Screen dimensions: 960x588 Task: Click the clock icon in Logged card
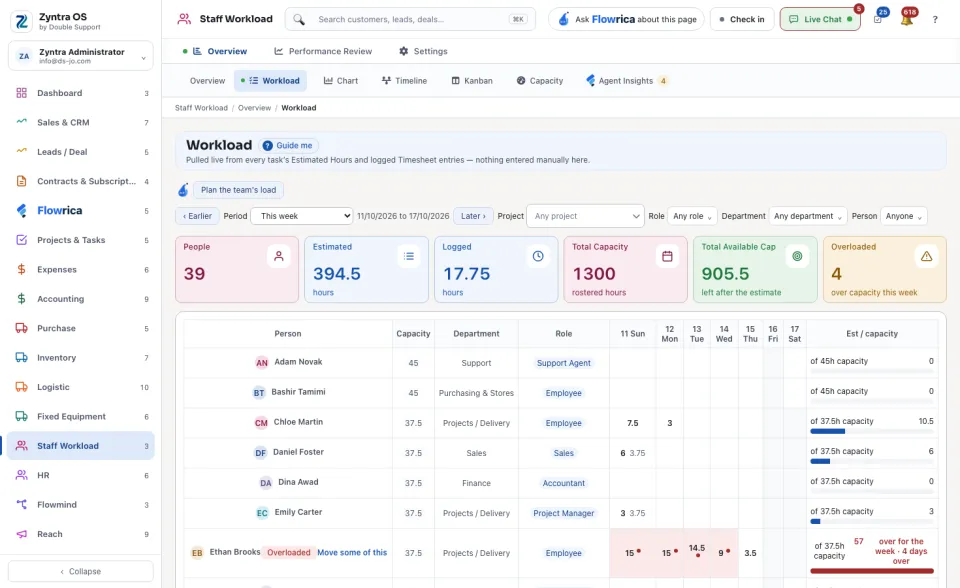538,256
